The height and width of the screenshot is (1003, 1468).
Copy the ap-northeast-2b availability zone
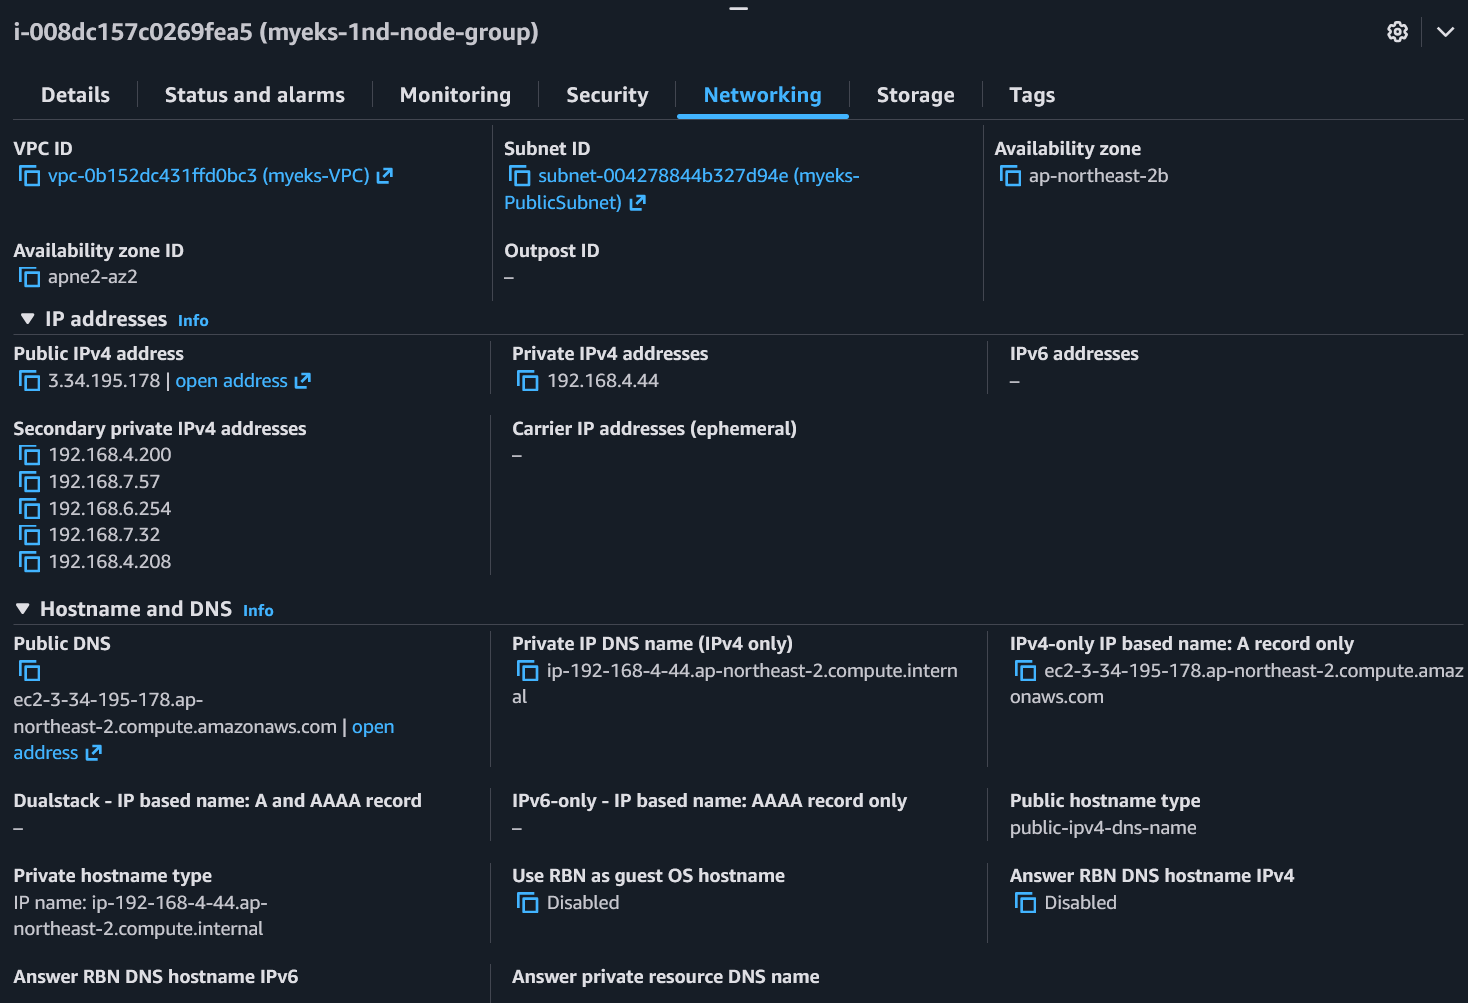[x=1010, y=176]
